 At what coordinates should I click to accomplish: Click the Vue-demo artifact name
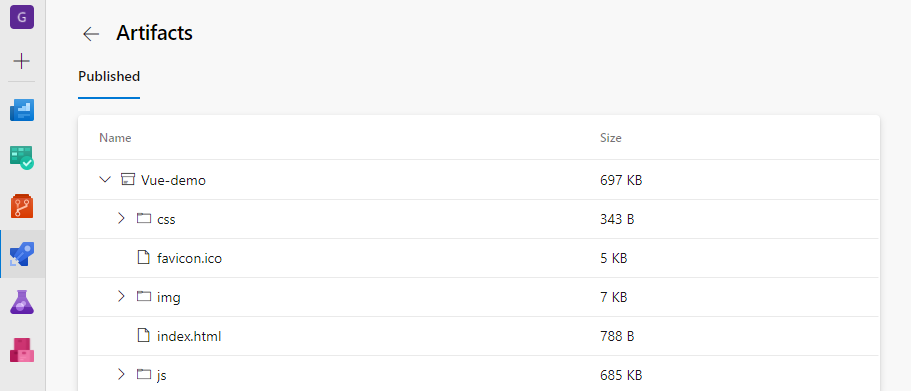[173, 180]
